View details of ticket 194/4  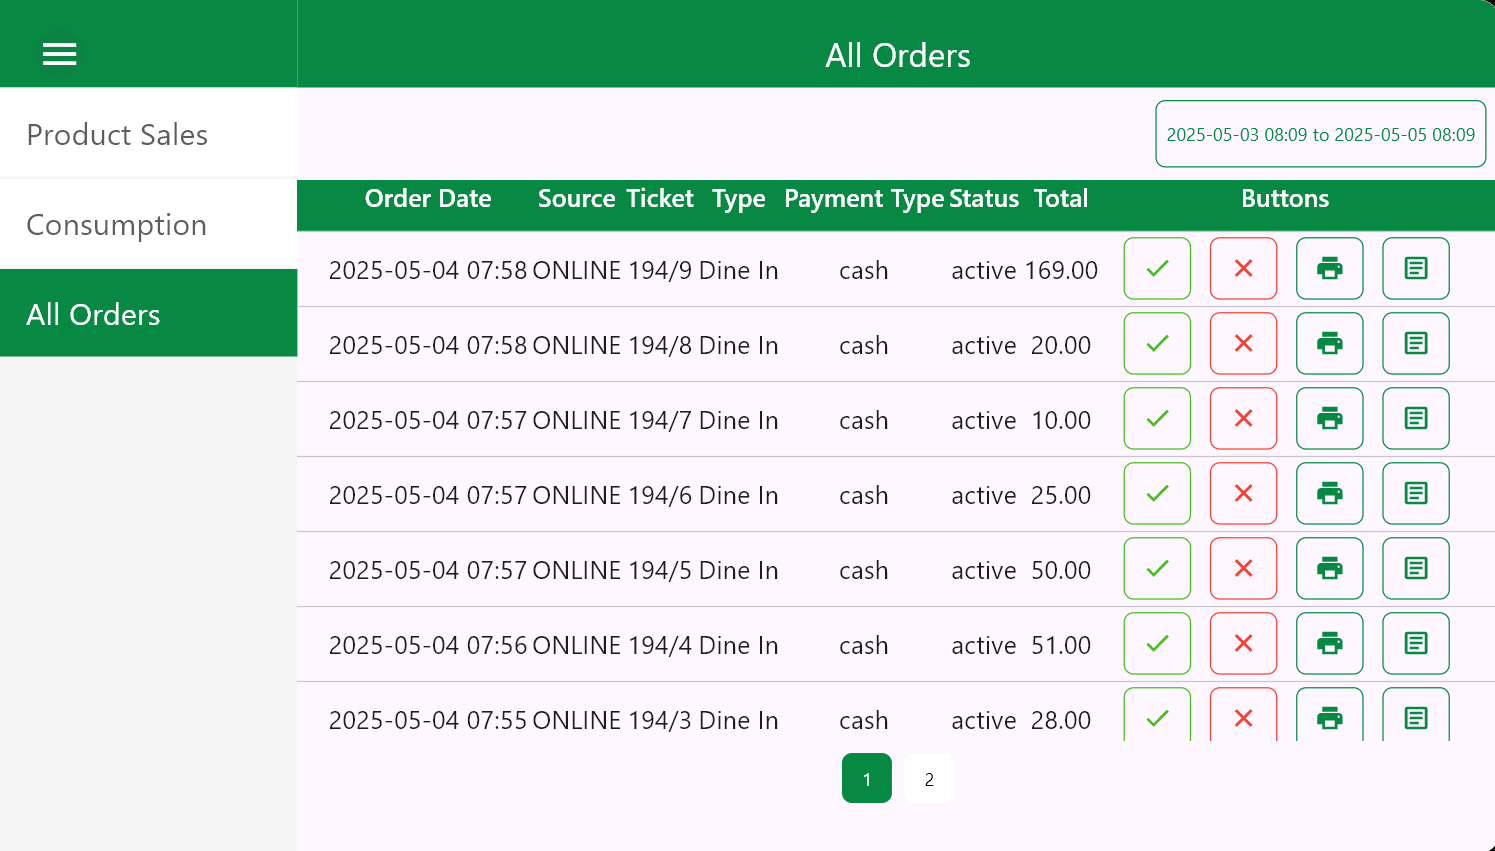pyautogui.click(x=1416, y=643)
